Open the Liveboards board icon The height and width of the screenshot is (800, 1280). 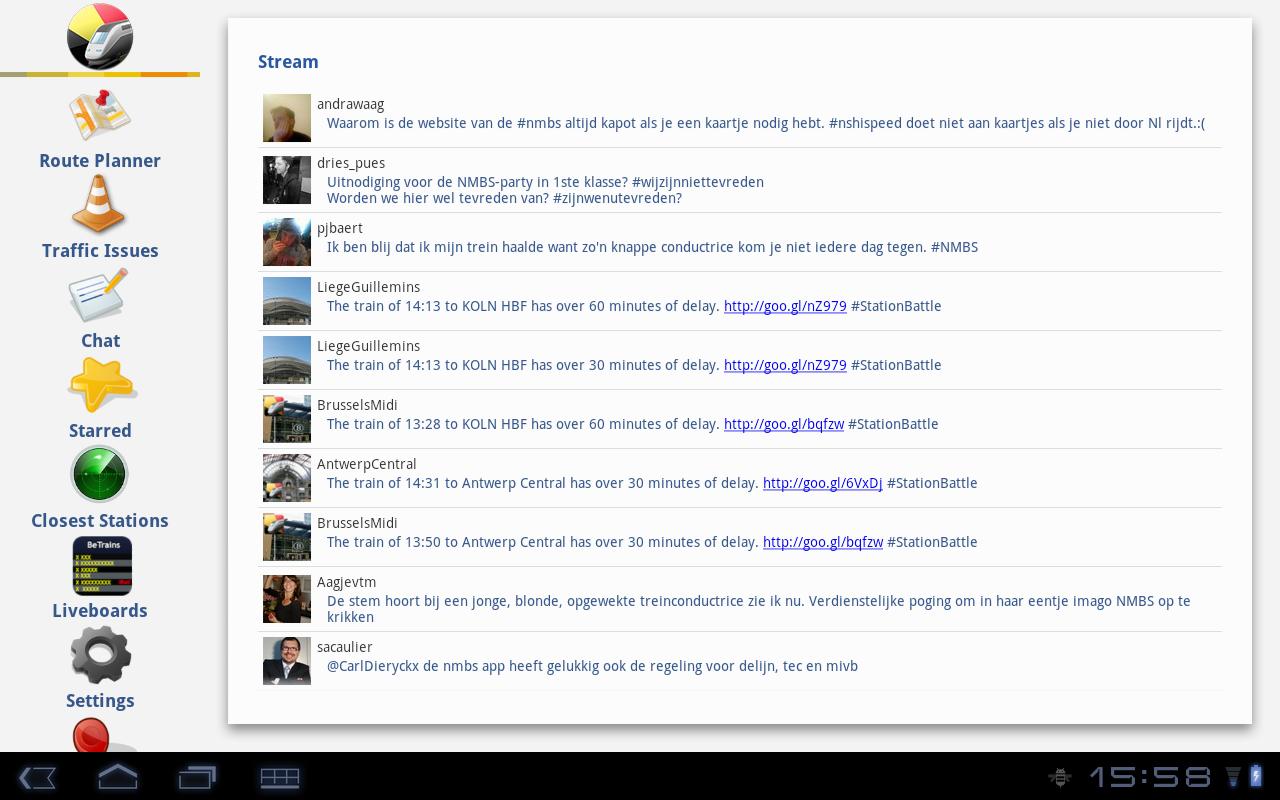coord(102,565)
